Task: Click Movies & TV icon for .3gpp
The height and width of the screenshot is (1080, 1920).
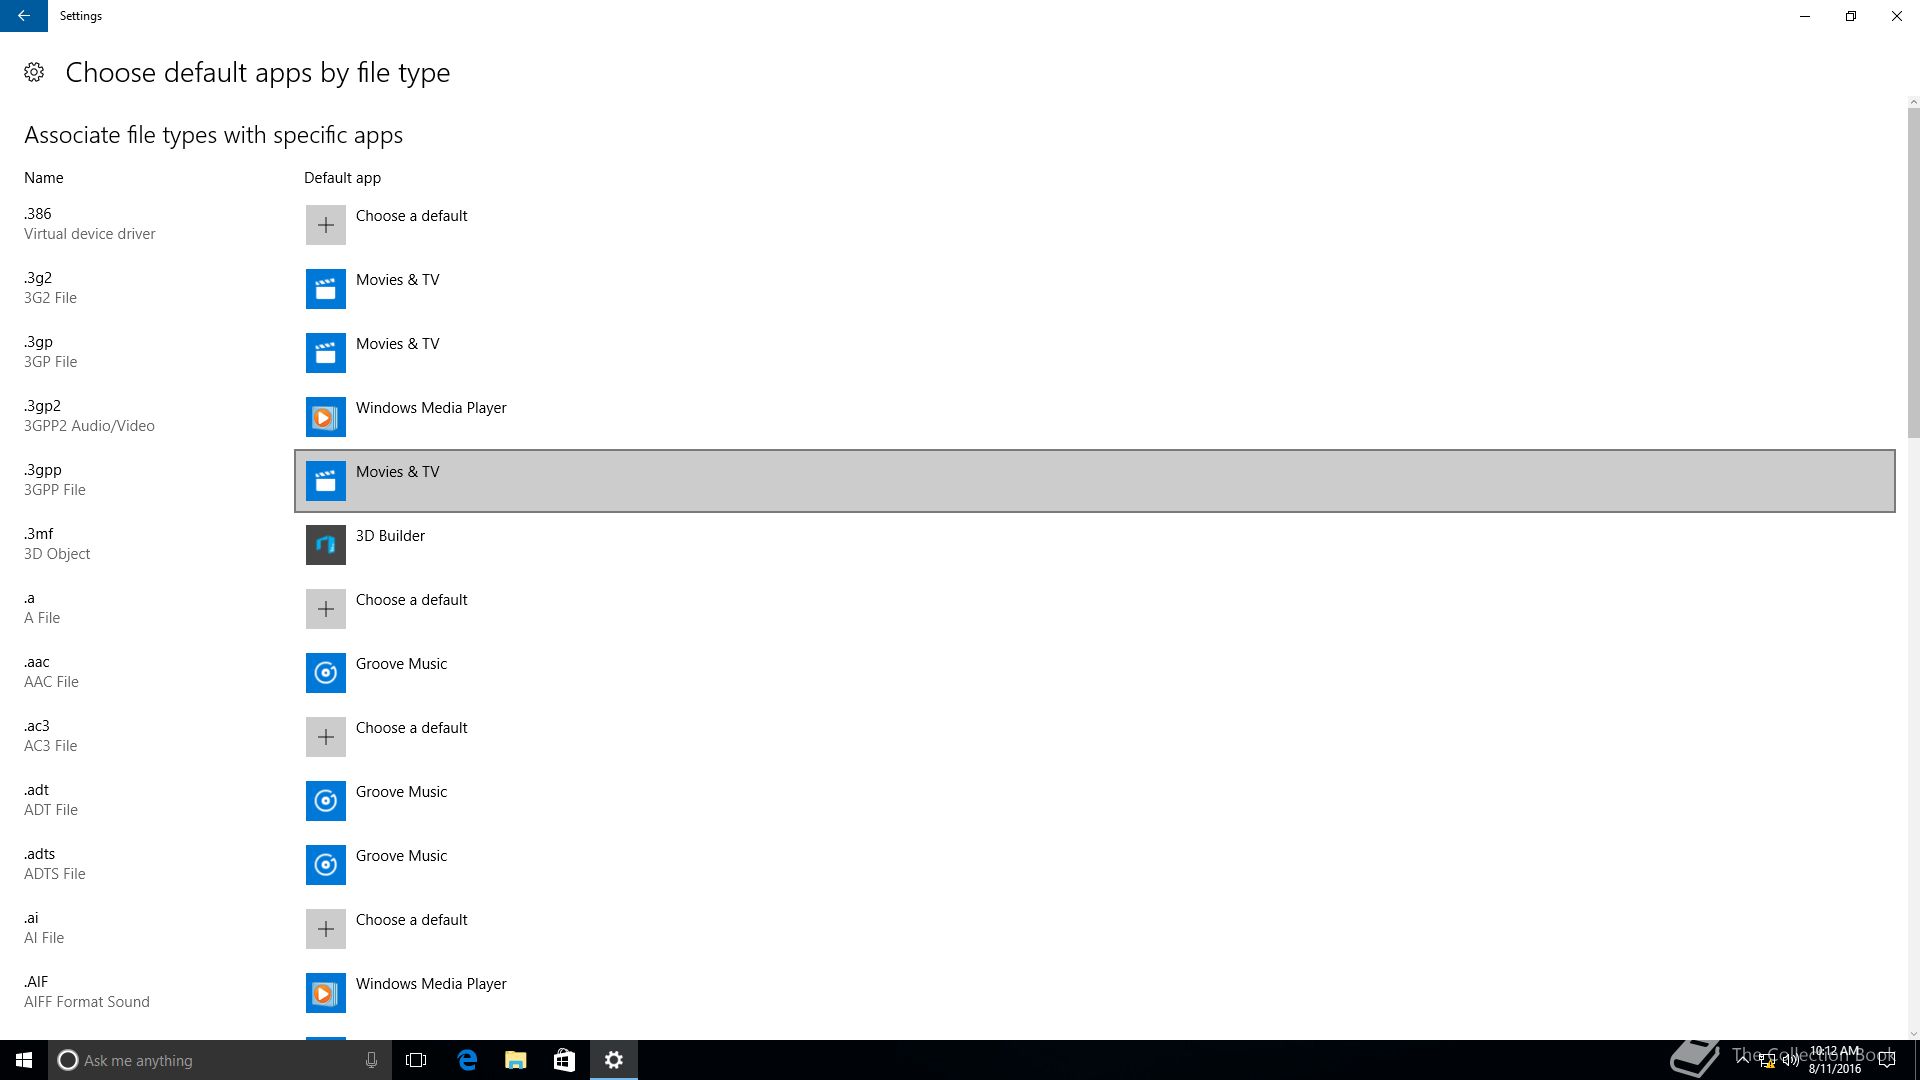Action: coord(326,481)
